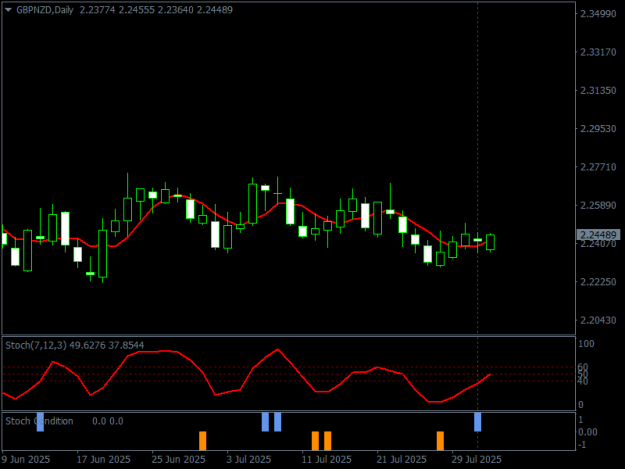Click the -1 label on Stoch Condition scale

click(x=582, y=445)
